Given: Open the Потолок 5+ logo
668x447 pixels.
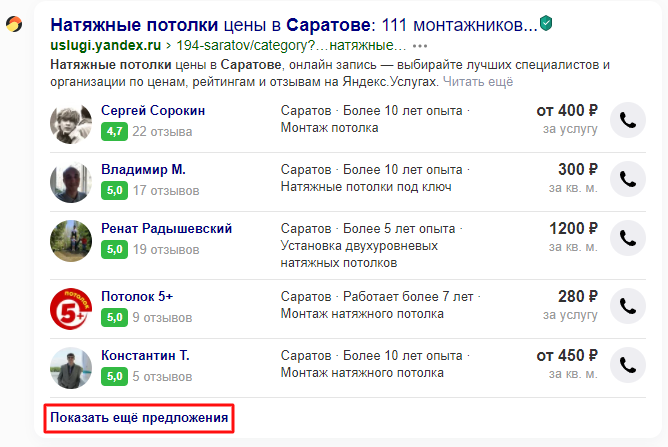Looking at the screenshot, I should (71, 309).
